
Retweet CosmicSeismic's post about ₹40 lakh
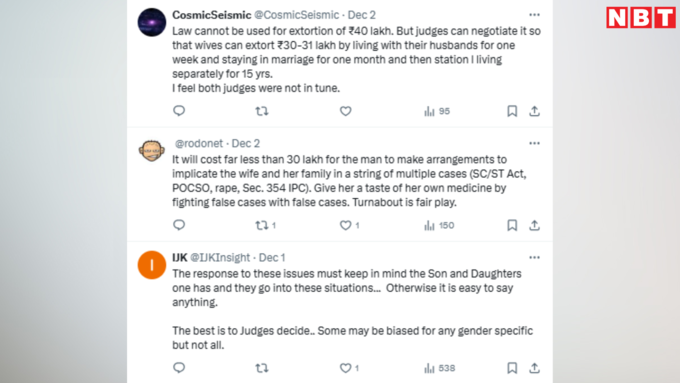pyautogui.click(x=262, y=111)
